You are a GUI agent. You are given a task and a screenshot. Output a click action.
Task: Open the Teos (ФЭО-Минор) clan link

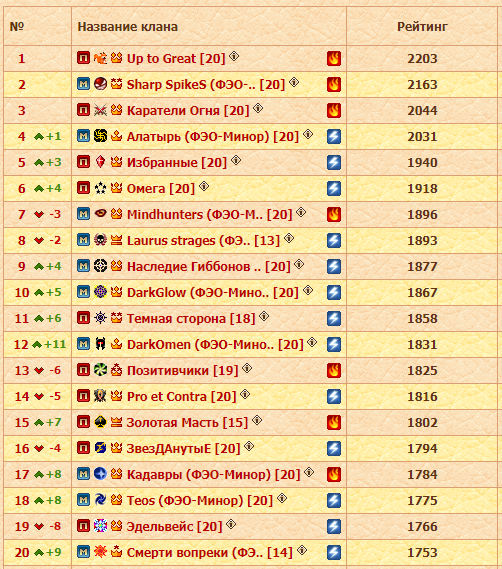[200, 501]
